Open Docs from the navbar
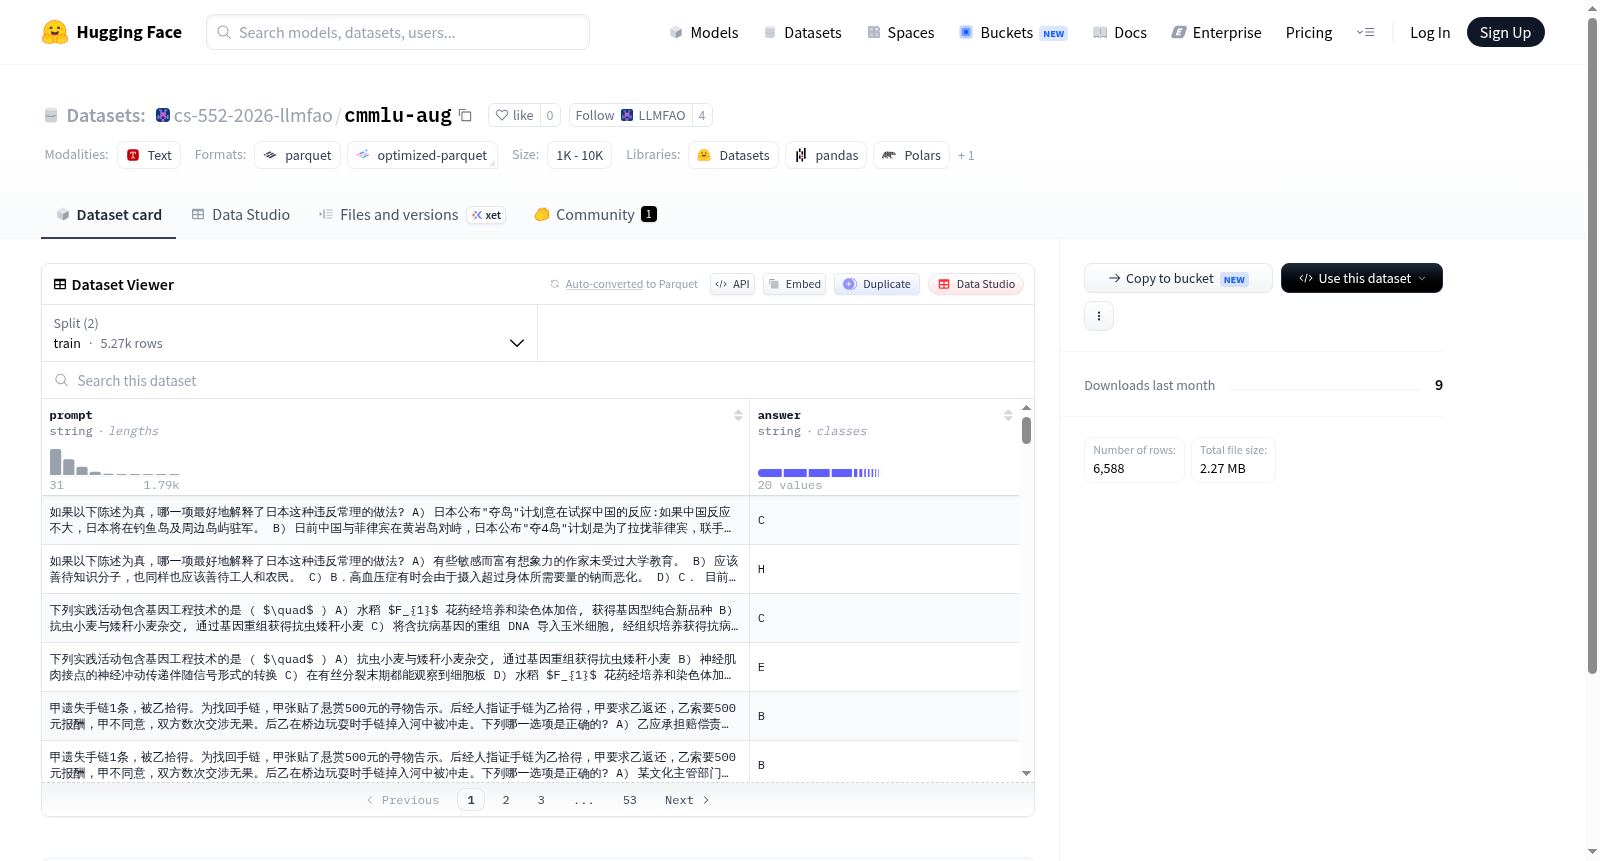Screen dimensions: 1600x861 [1120, 32]
